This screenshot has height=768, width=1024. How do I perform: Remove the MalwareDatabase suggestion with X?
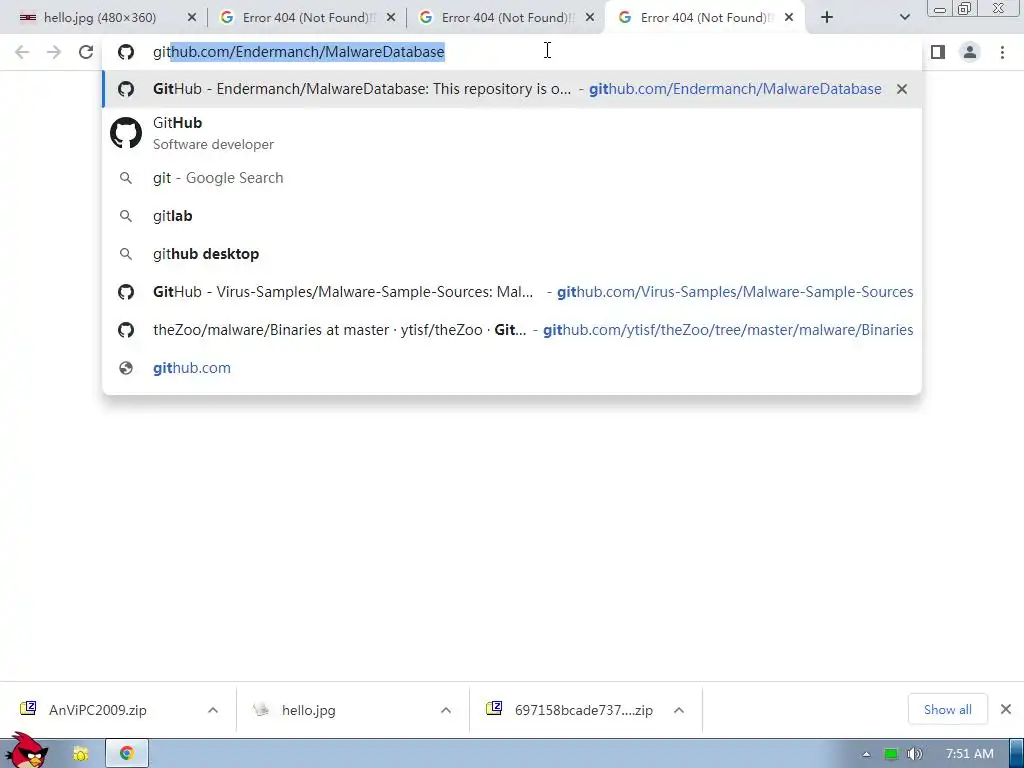[902, 89]
